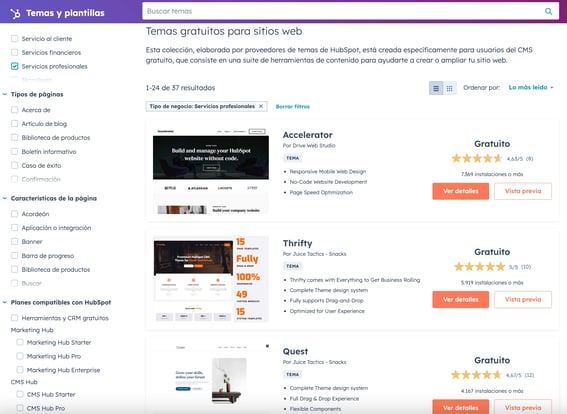Click the 1-24 de 37 resultados text
Viewport: 567px width, 414px height.
(180, 88)
